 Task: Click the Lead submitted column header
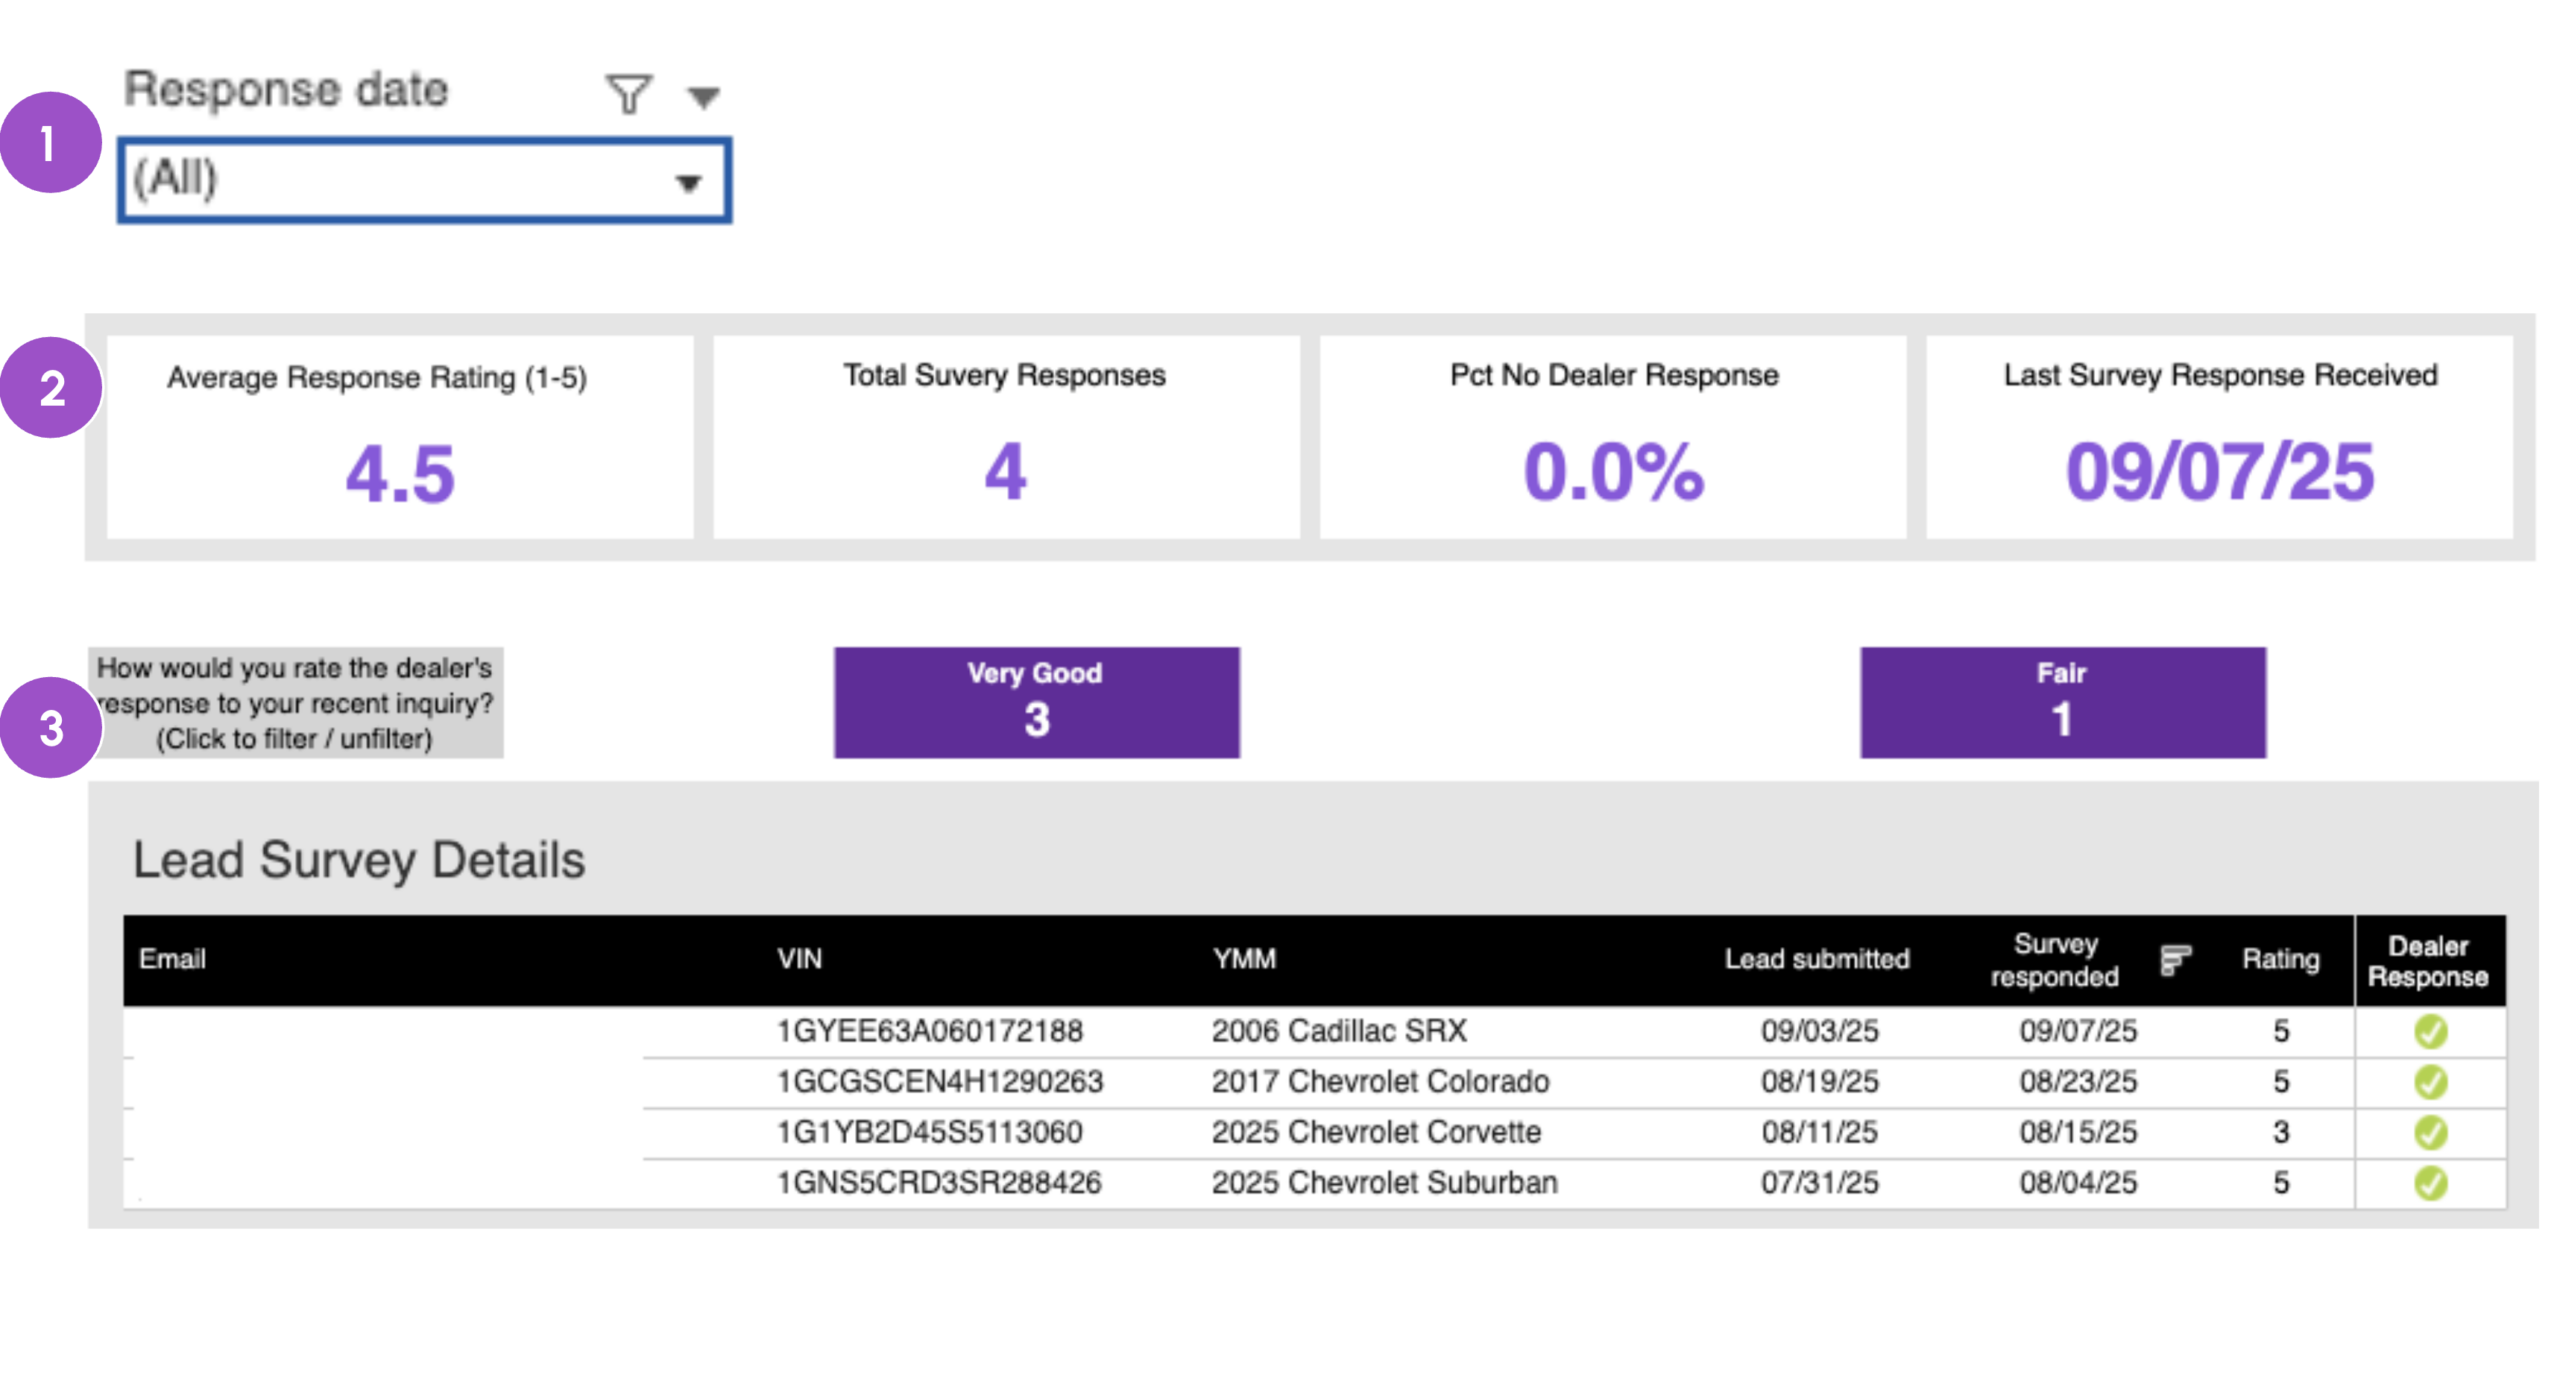click(x=1817, y=959)
